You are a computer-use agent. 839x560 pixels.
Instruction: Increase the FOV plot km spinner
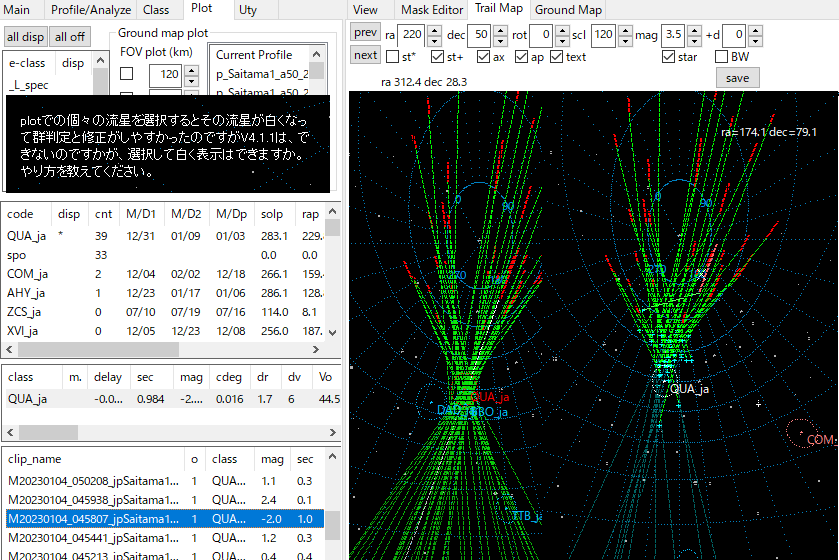(x=192, y=70)
